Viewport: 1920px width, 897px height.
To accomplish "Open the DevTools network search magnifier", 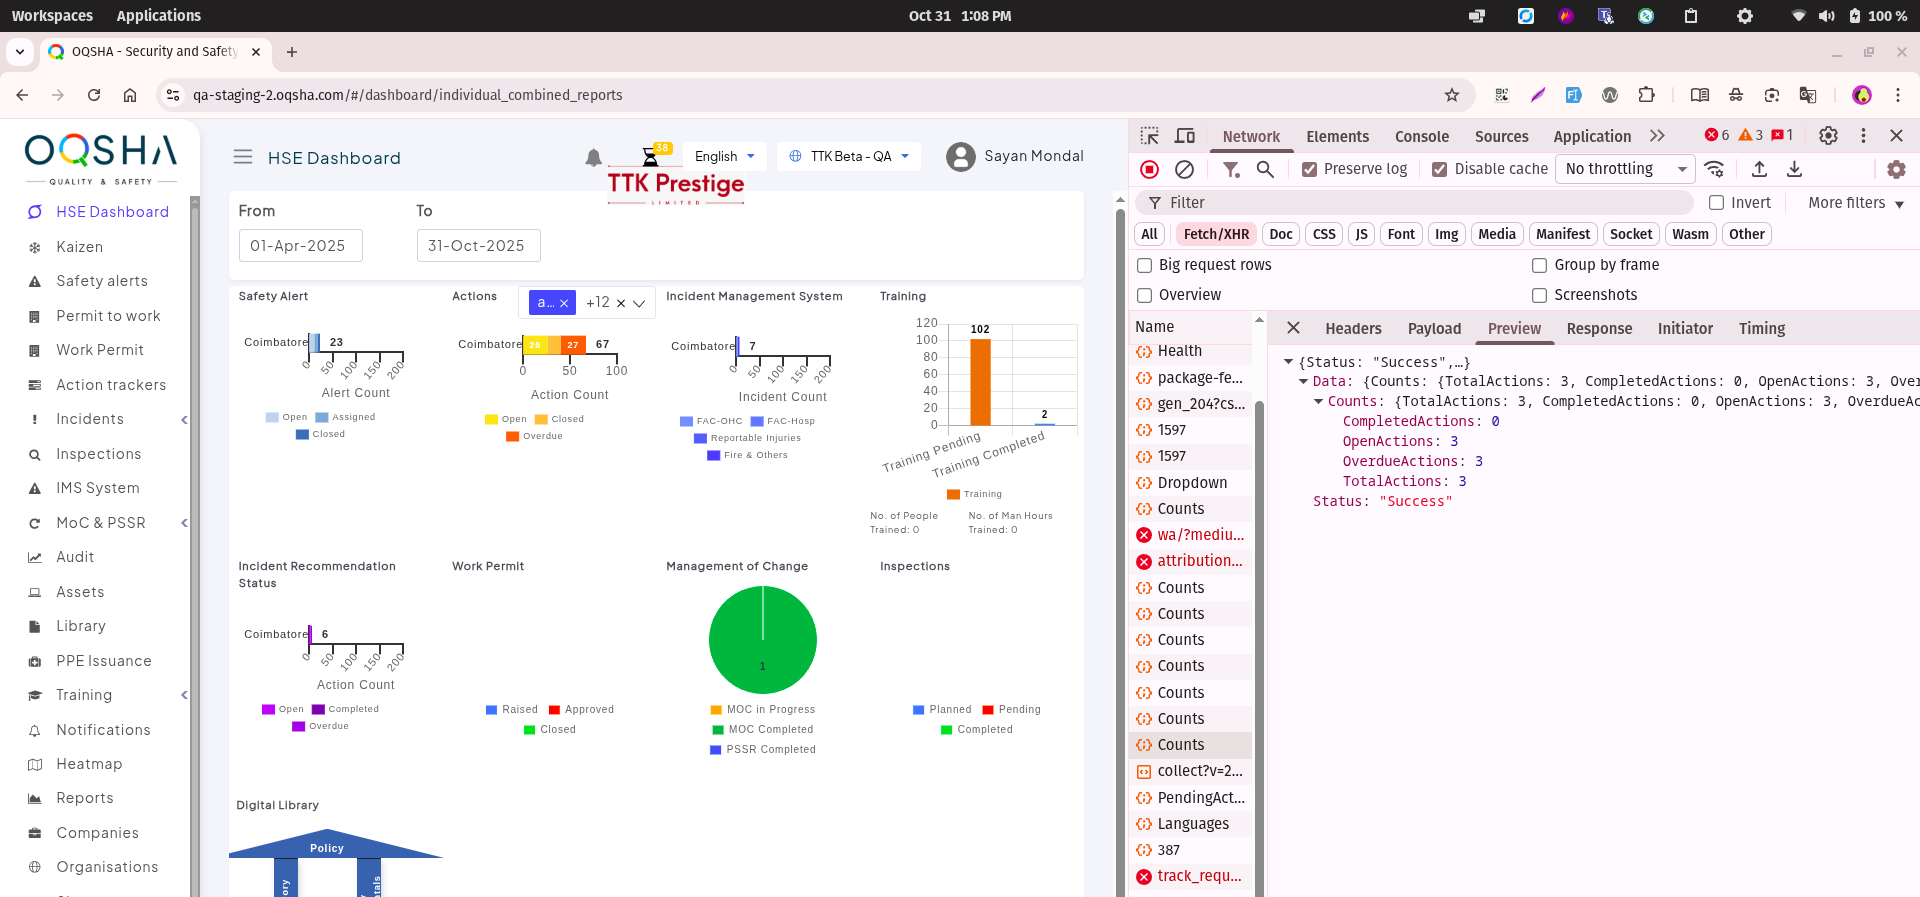I will [x=1265, y=169].
